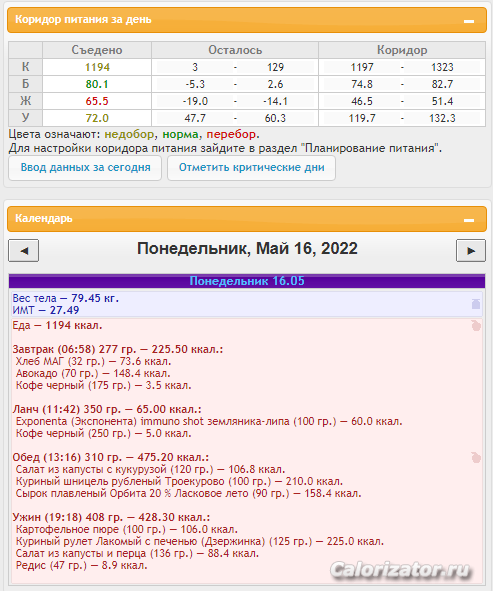
Task: Click 'Вес тела — 79.45 кг.' entry
Action: pos(66,299)
